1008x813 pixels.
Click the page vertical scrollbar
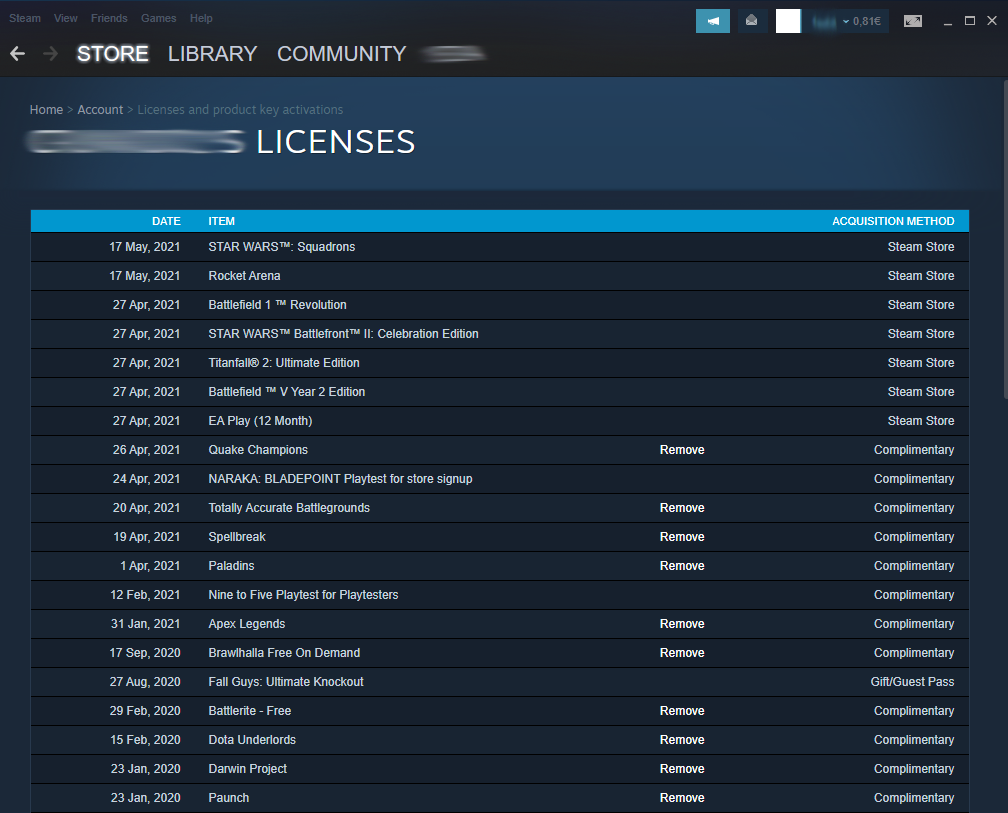[x=1004, y=239]
